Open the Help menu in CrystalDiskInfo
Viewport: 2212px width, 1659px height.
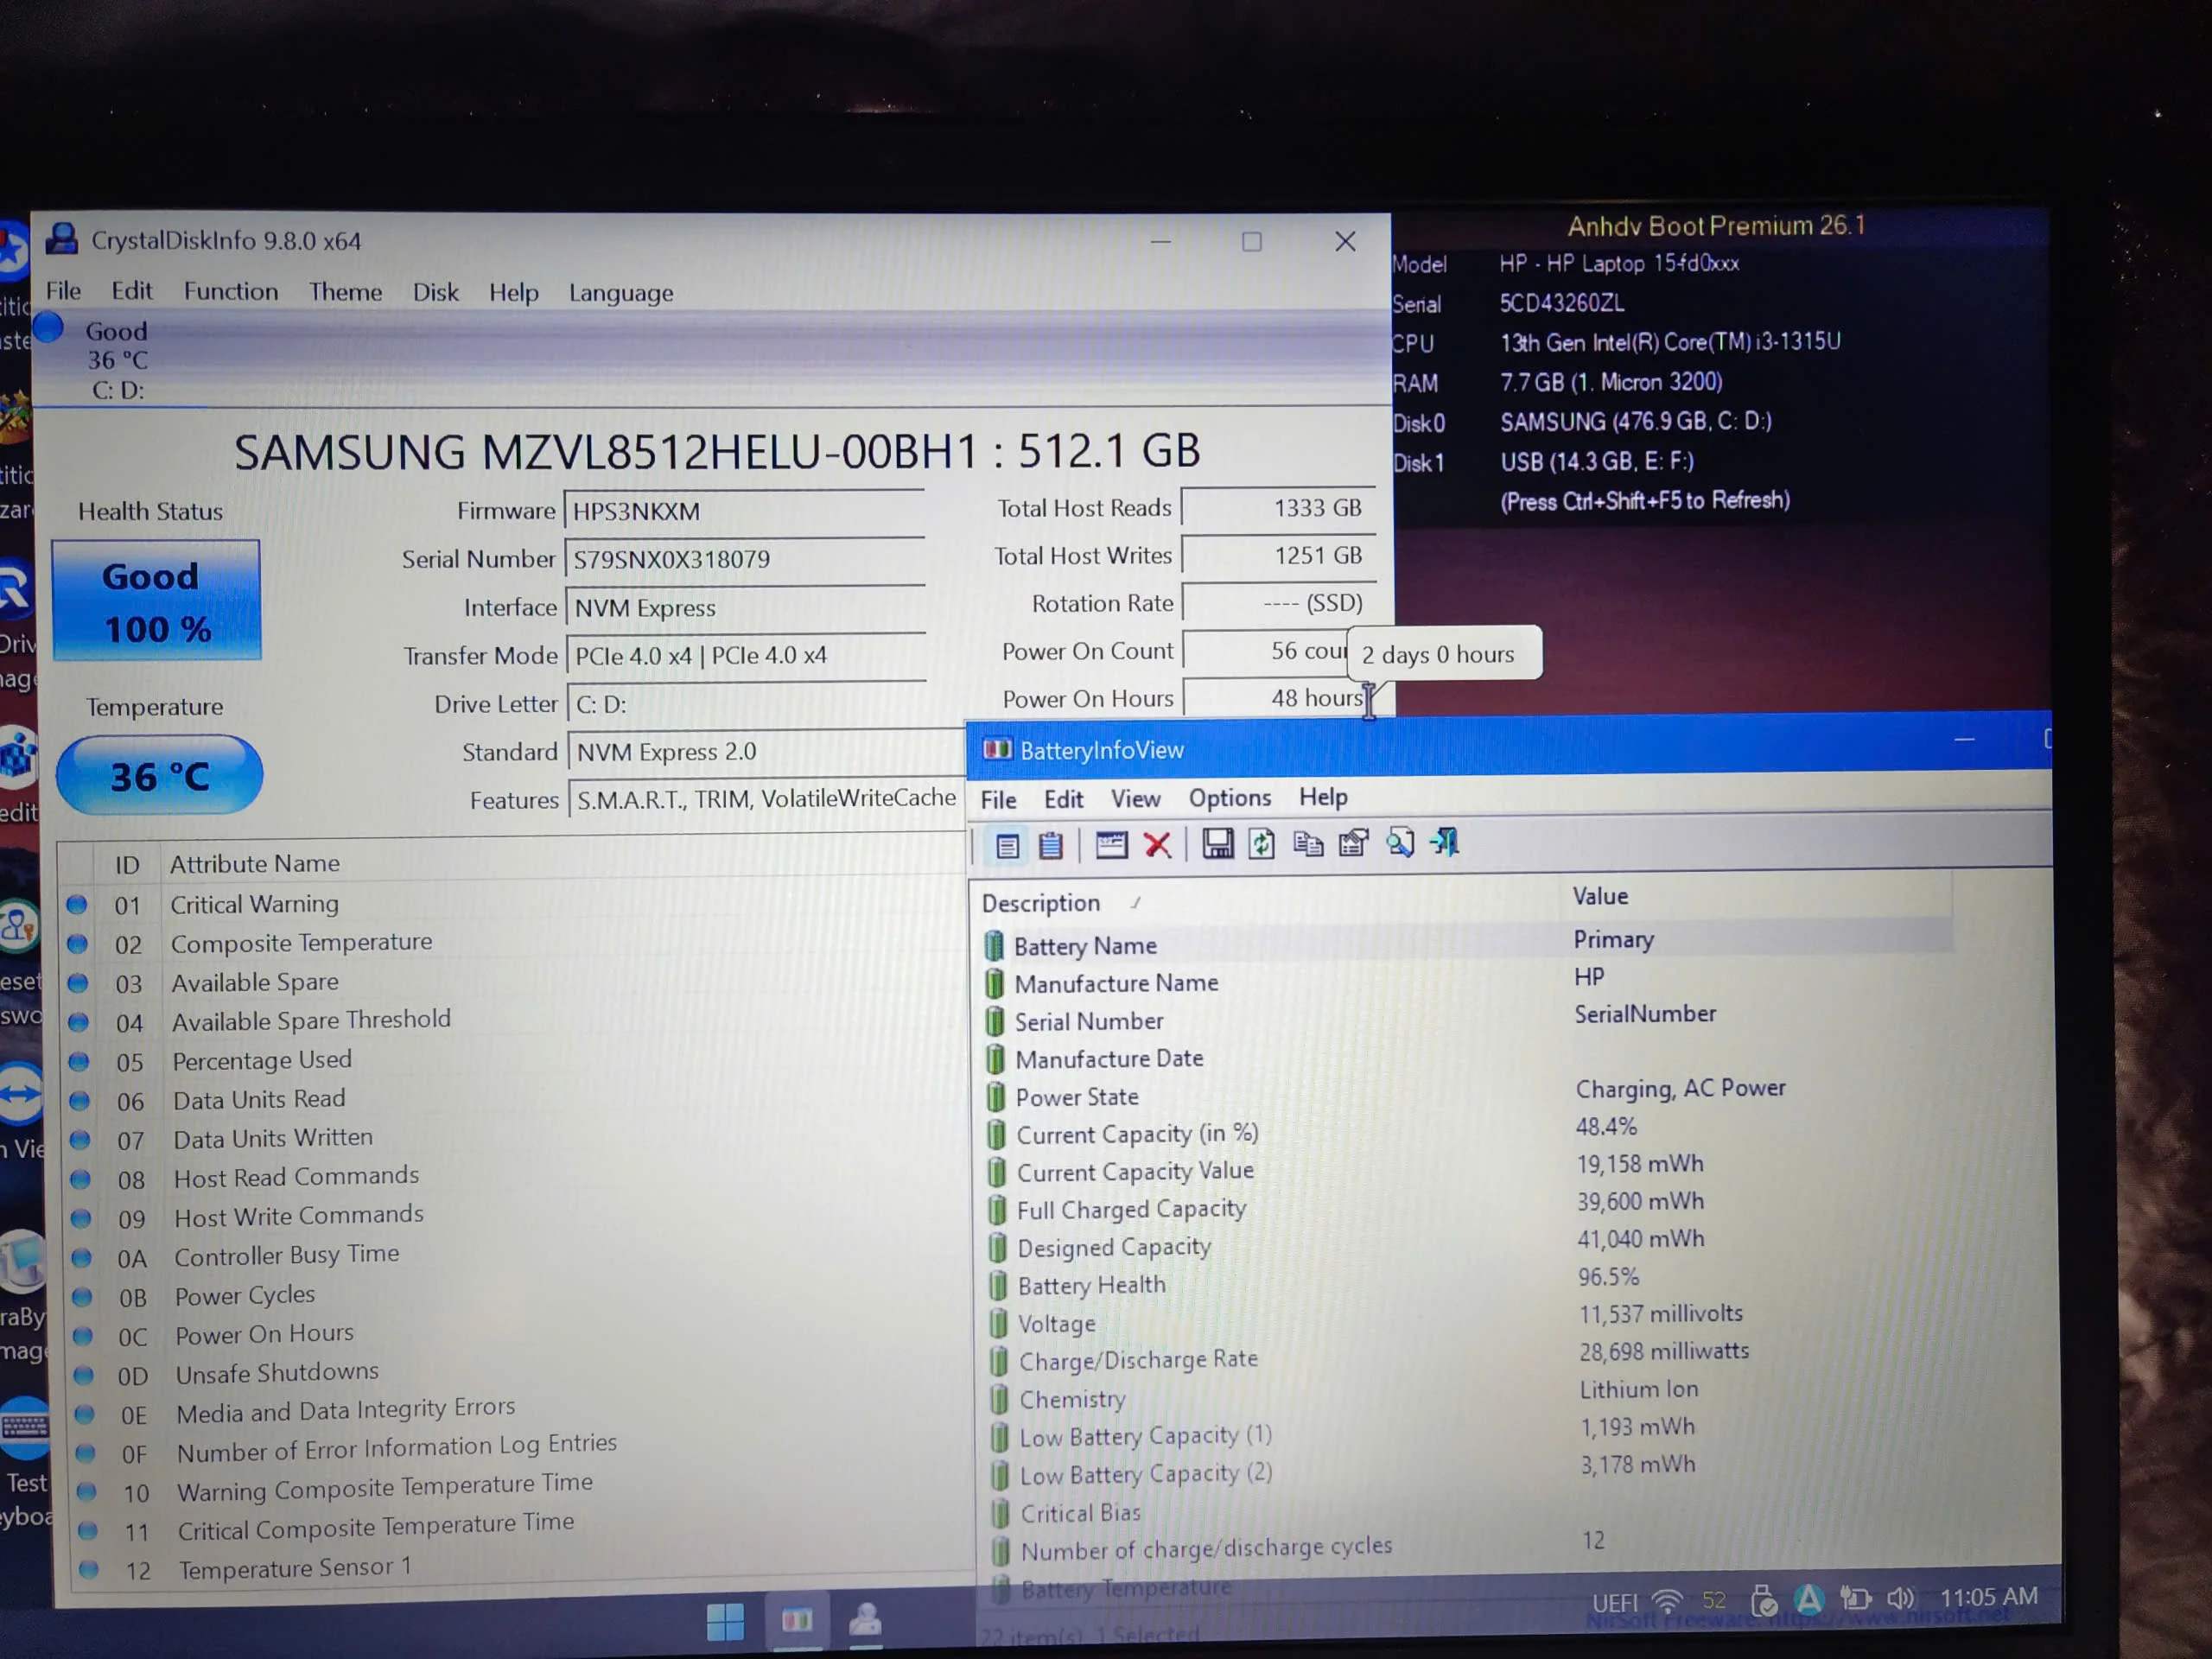514,292
